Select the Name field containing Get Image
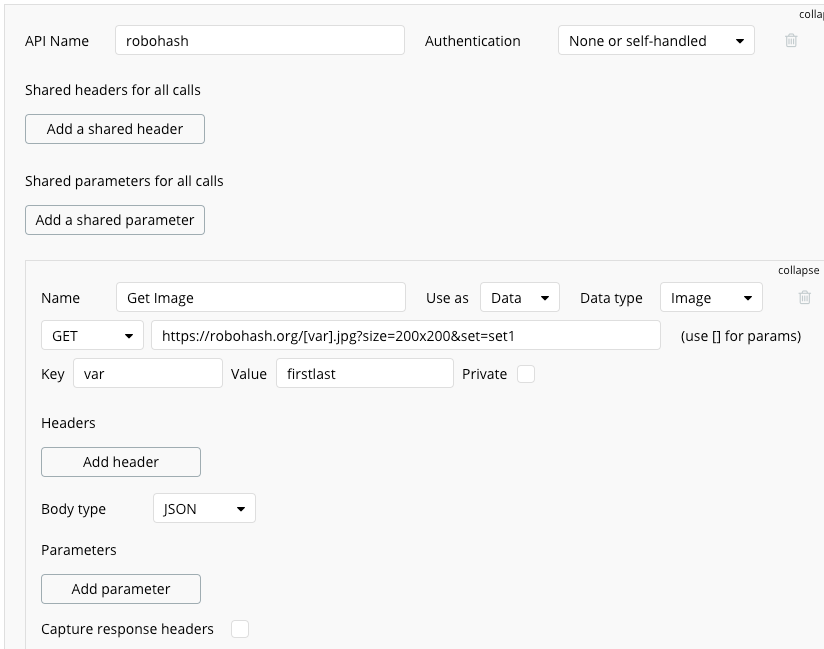Viewport: 824px width, 649px height. (x=260, y=297)
